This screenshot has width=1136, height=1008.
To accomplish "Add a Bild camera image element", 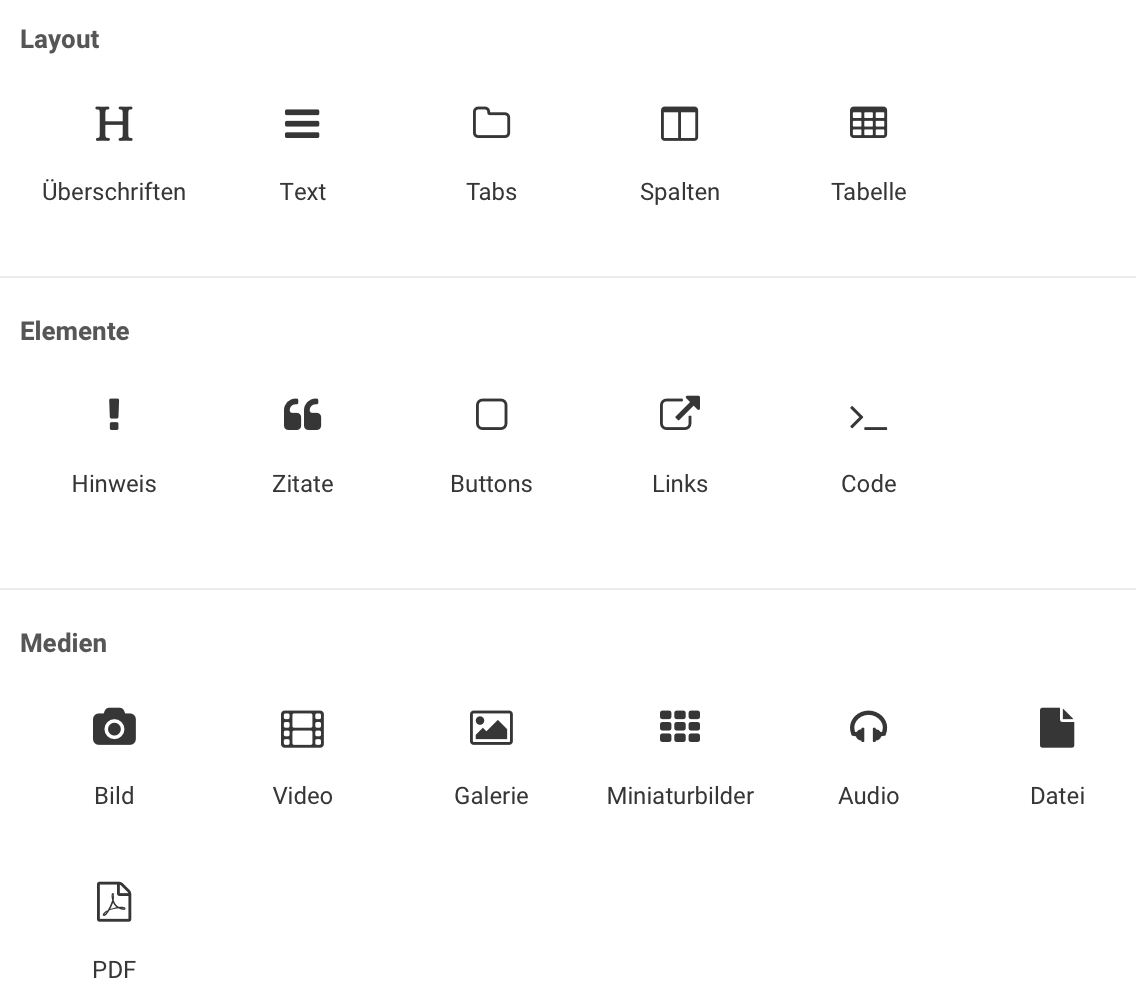I will 114,727.
